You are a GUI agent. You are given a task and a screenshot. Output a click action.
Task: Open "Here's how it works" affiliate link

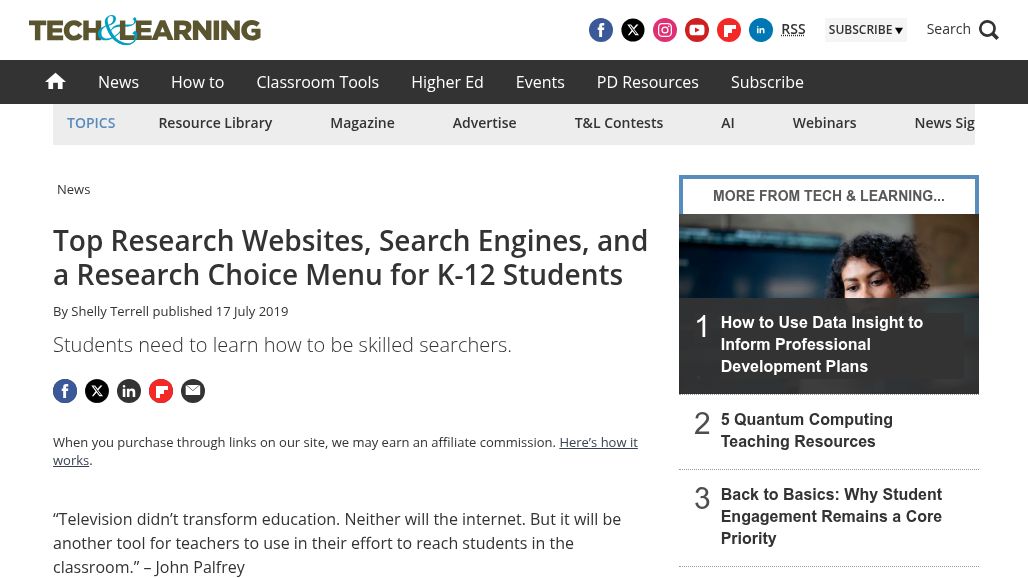click(598, 442)
